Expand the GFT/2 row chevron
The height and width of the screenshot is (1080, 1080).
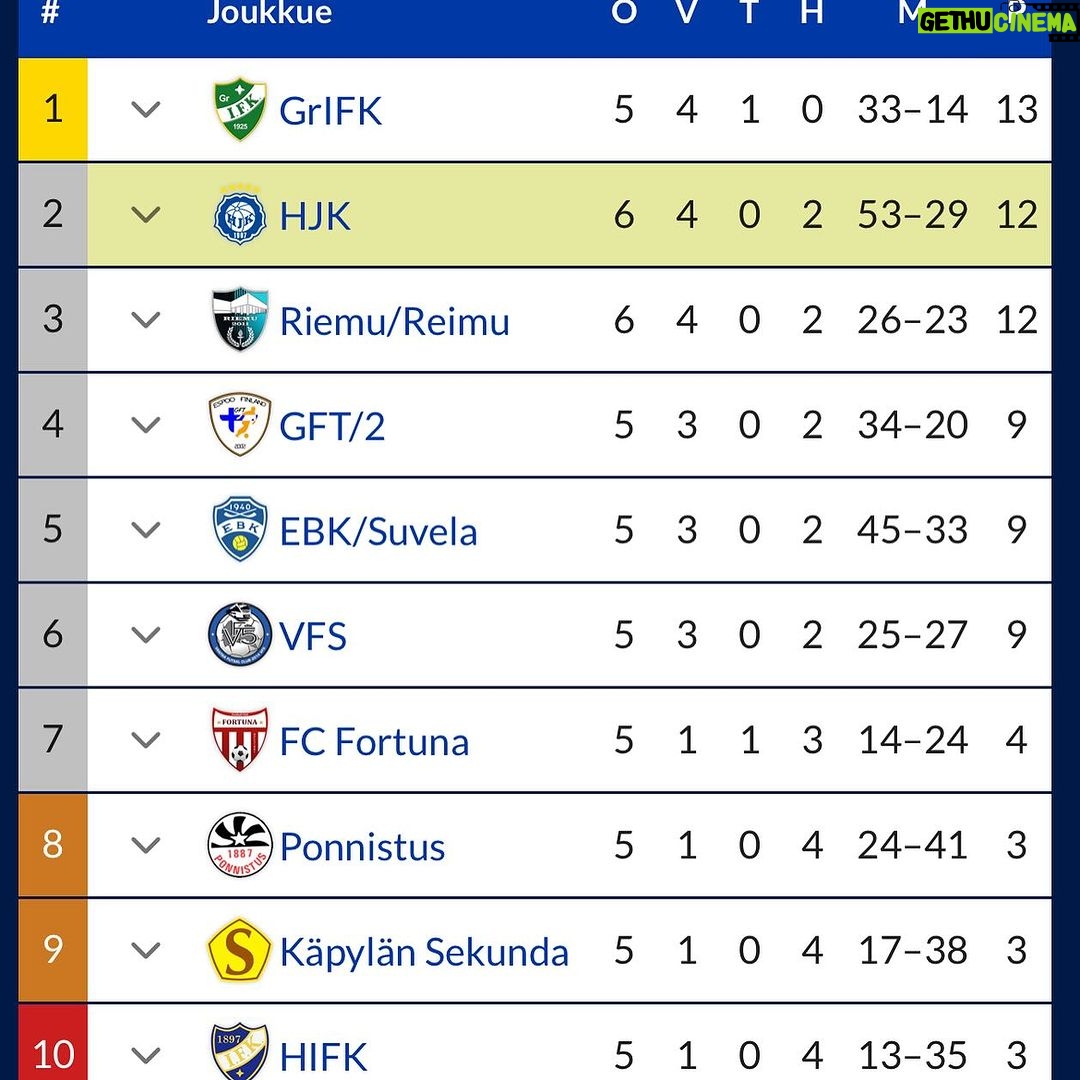click(x=145, y=425)
